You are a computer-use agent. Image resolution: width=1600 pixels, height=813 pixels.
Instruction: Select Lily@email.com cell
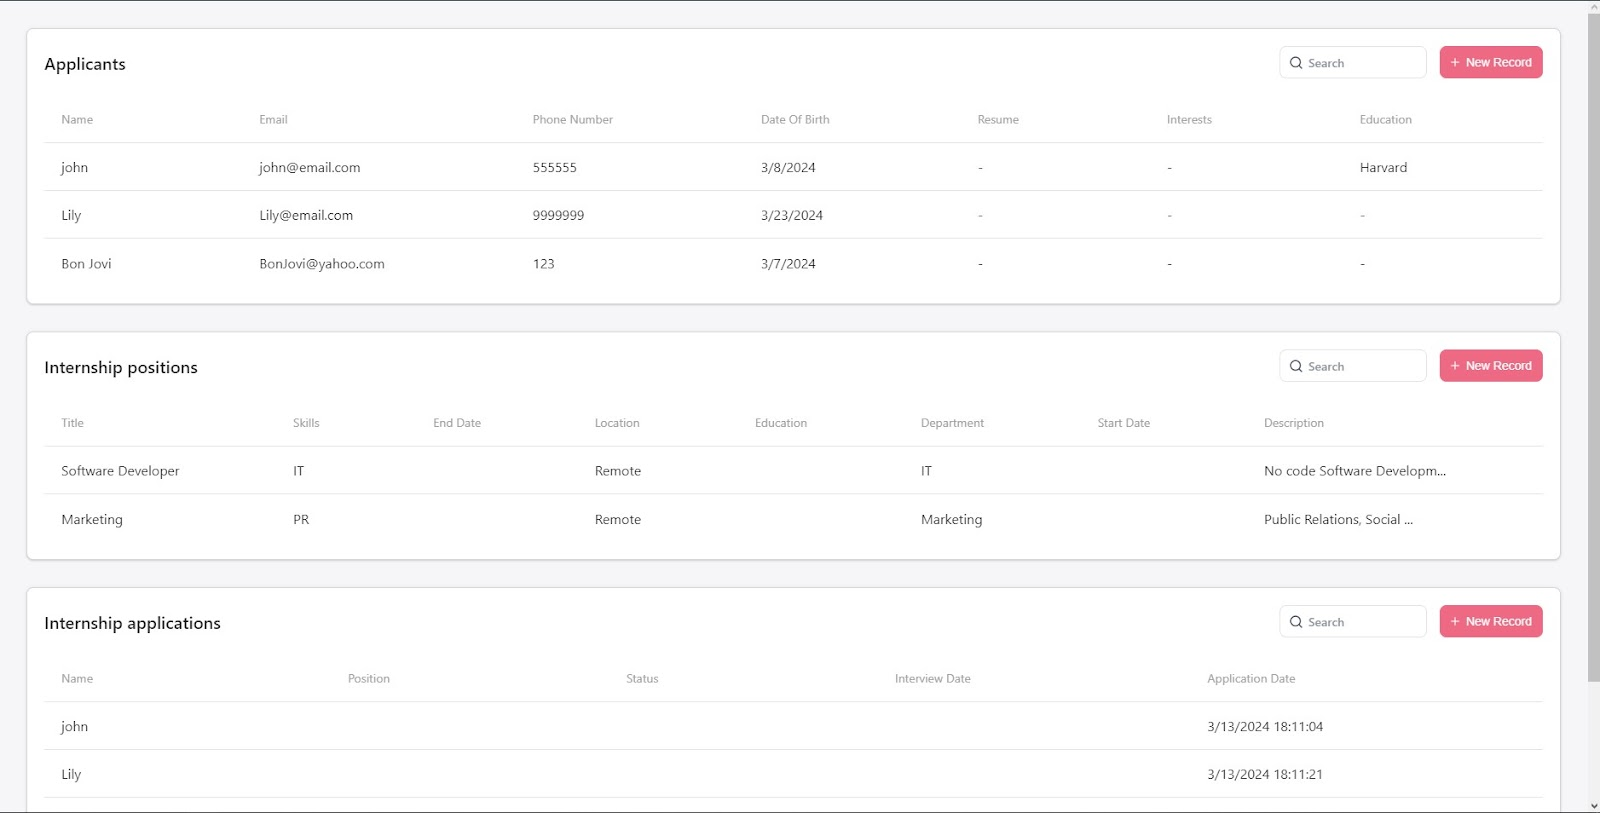click(x=306, y=215)
